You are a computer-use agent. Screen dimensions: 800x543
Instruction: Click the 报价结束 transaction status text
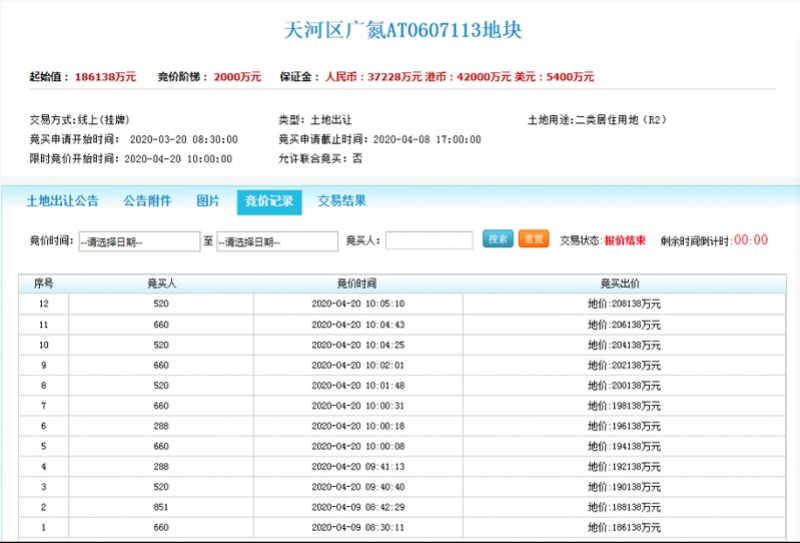point(624,240)
